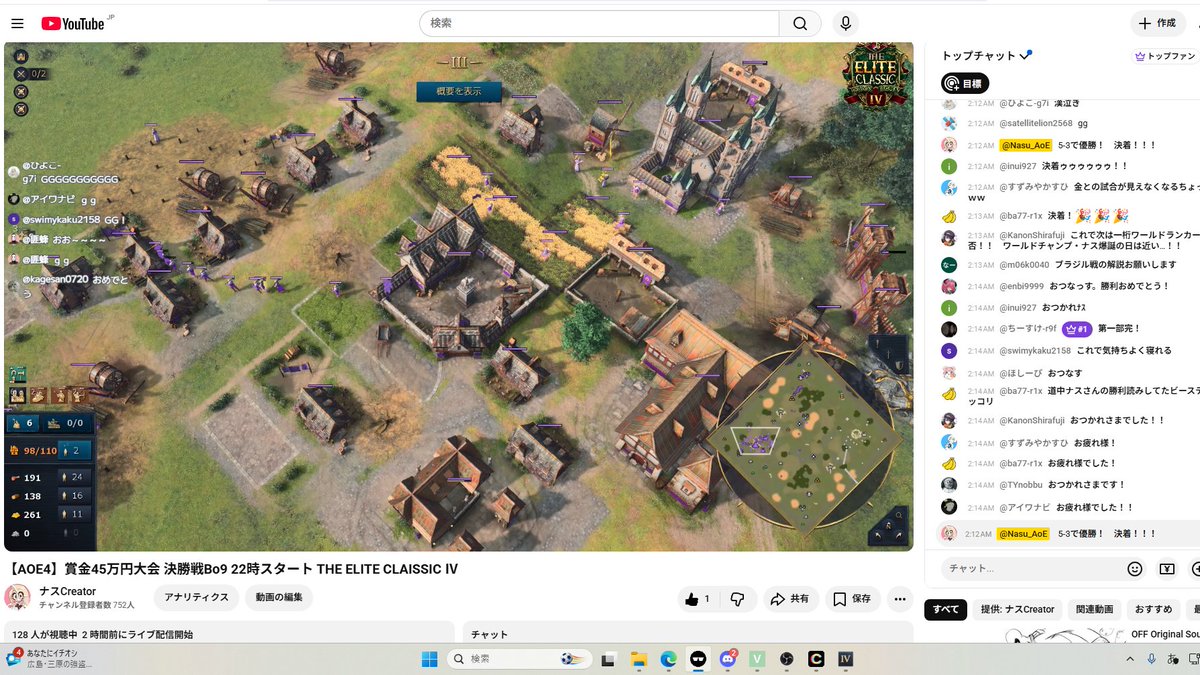Click the #1 member badge of @ちーすけ-r9f
The height and width of the screenshot is (675, 1200).
(1076, 329)
